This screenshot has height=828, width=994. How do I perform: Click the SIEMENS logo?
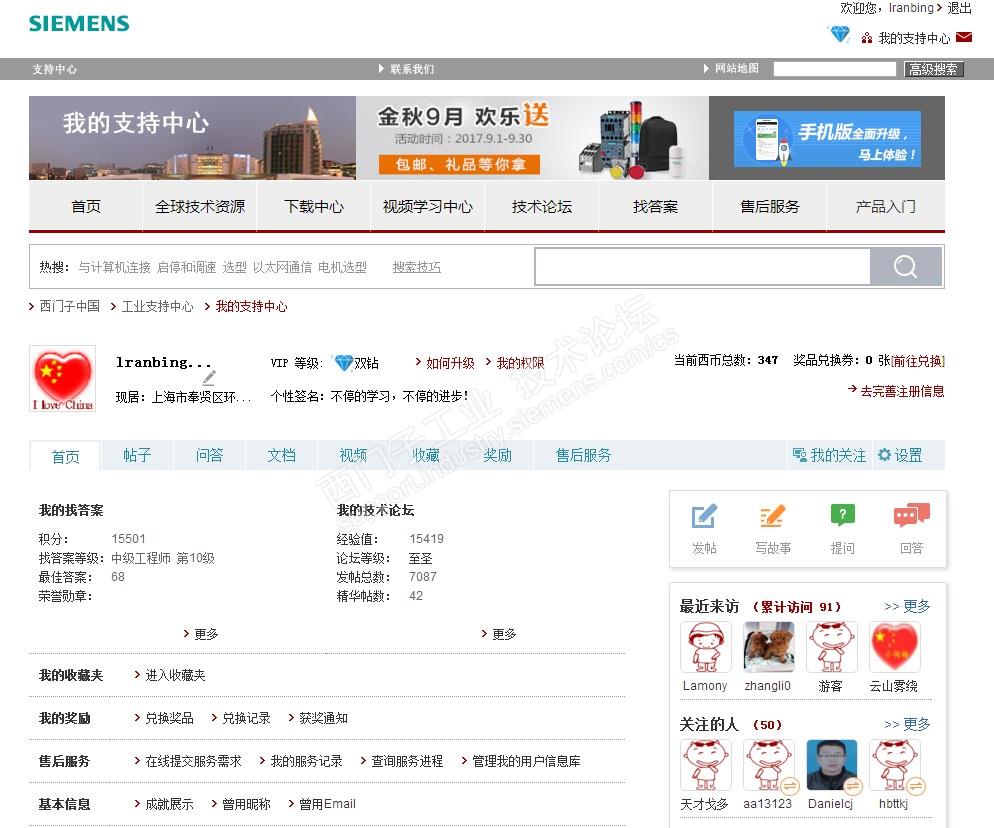tap(79, 23)
